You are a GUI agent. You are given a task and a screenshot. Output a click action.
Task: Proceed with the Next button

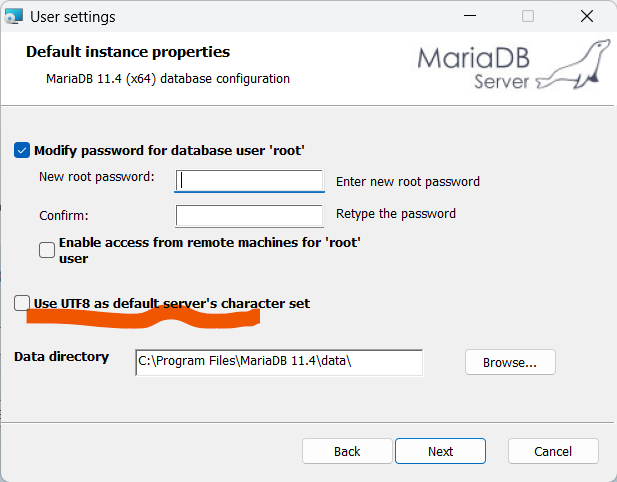click(440, 451)
